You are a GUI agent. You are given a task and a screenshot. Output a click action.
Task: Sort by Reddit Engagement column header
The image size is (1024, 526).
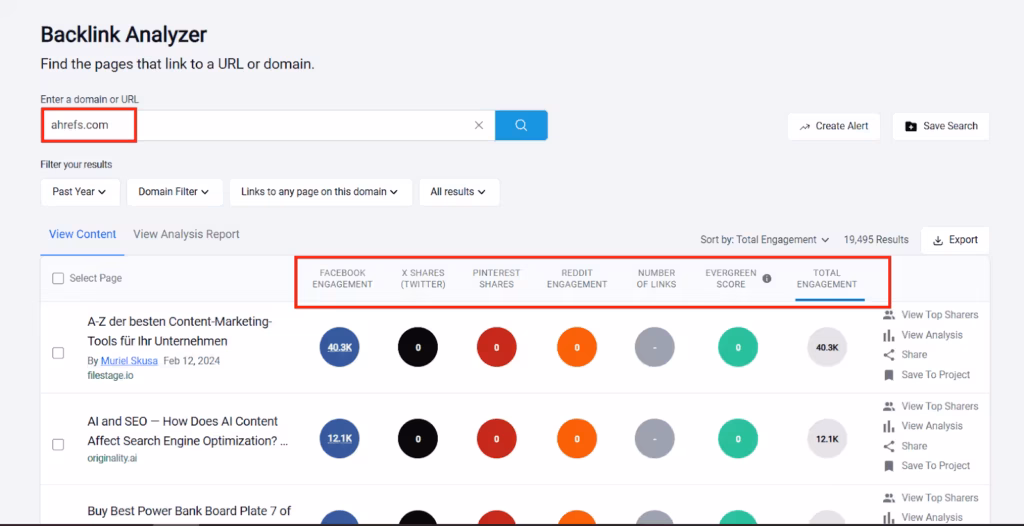click(577, 278)
